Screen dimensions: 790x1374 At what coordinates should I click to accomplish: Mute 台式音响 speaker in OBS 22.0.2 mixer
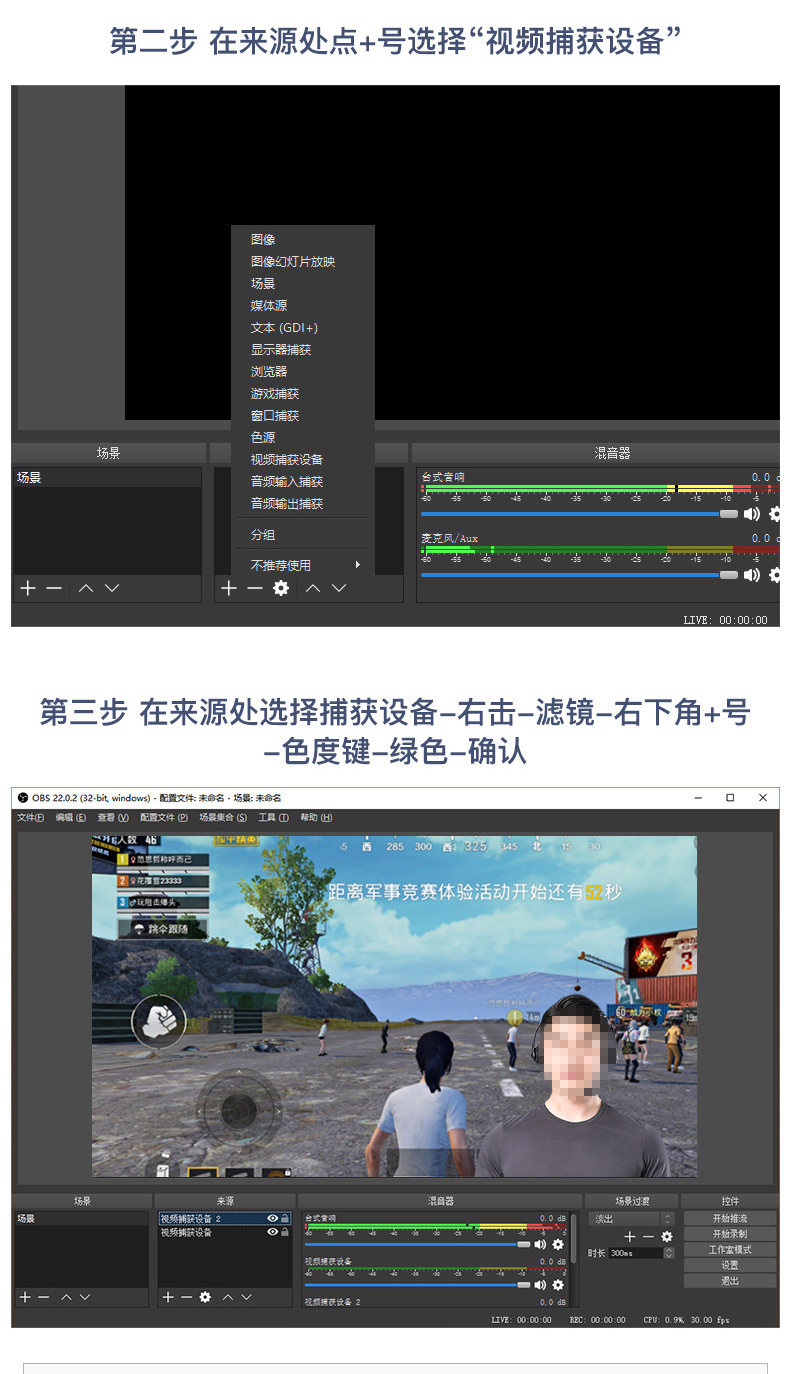tap(540, 1244)
